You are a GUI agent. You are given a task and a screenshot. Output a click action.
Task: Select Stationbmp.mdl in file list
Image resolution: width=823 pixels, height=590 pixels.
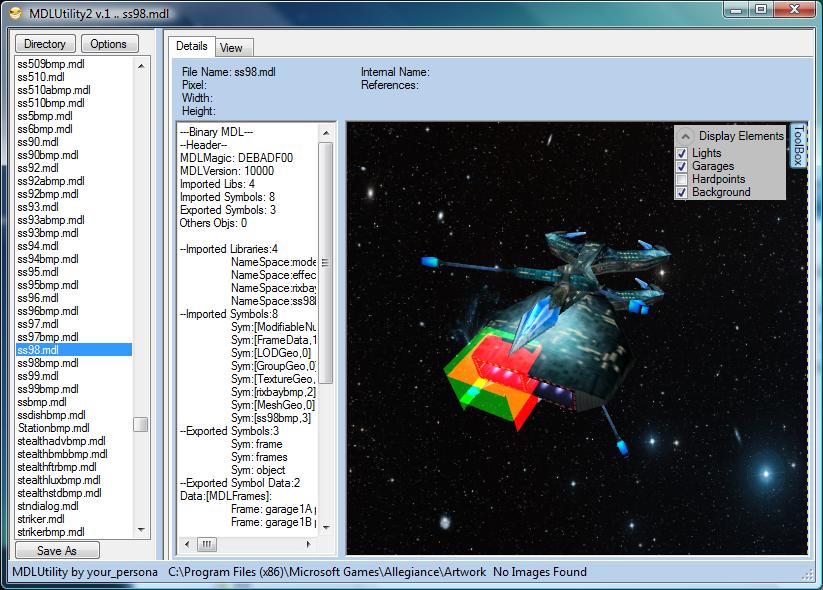coord(54,428)
